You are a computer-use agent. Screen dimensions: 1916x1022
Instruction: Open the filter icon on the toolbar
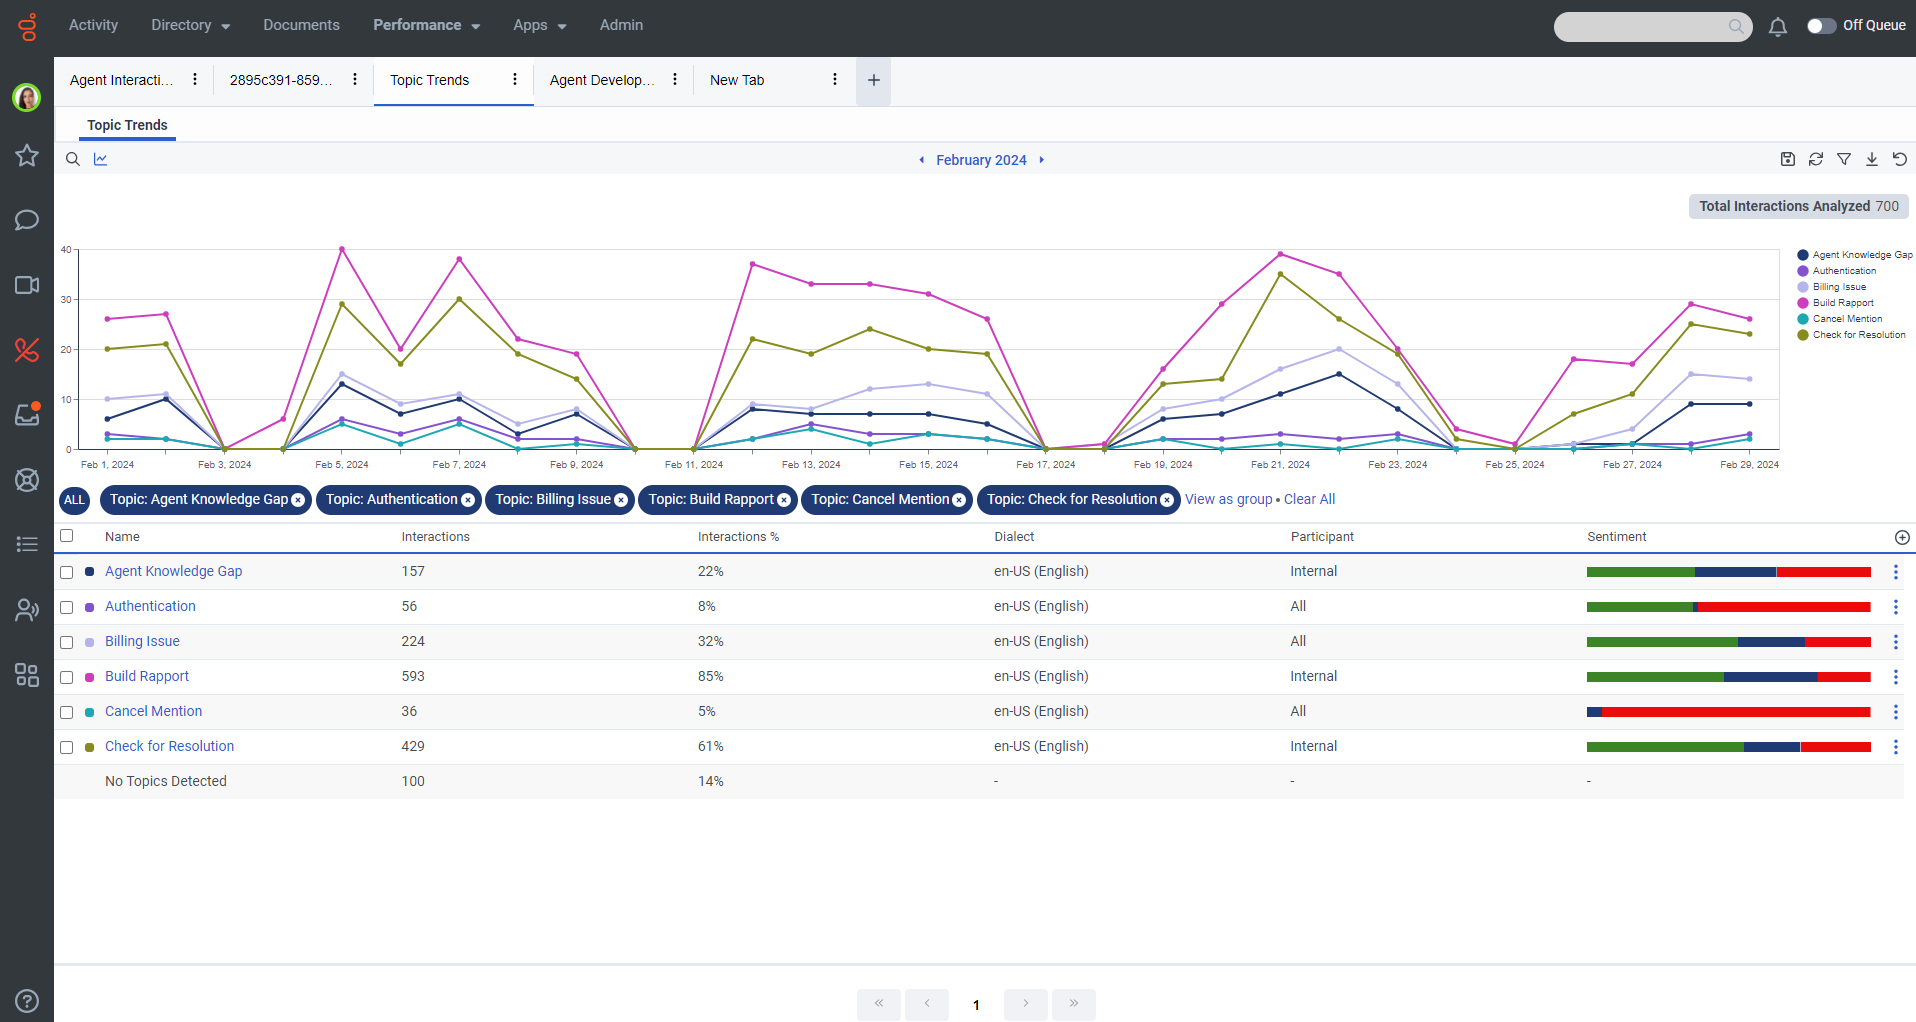(1843, 159)
